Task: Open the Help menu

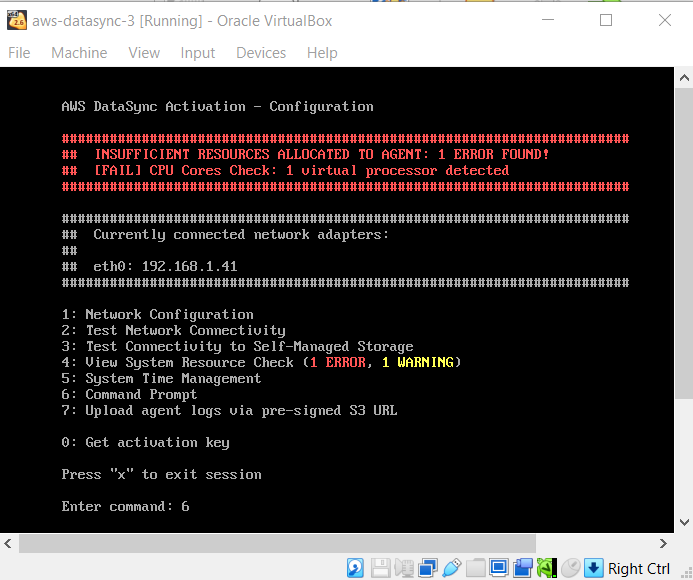Action: (322, 53)
